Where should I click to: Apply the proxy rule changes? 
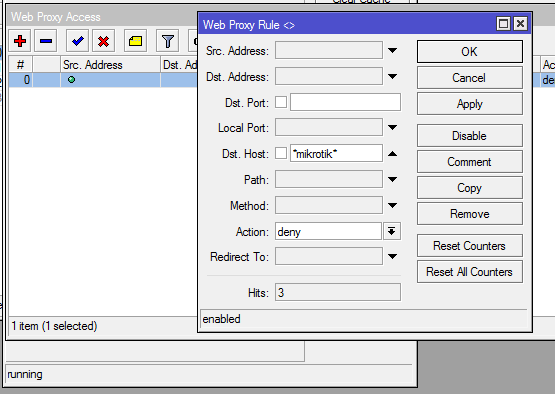coord(470,104)
